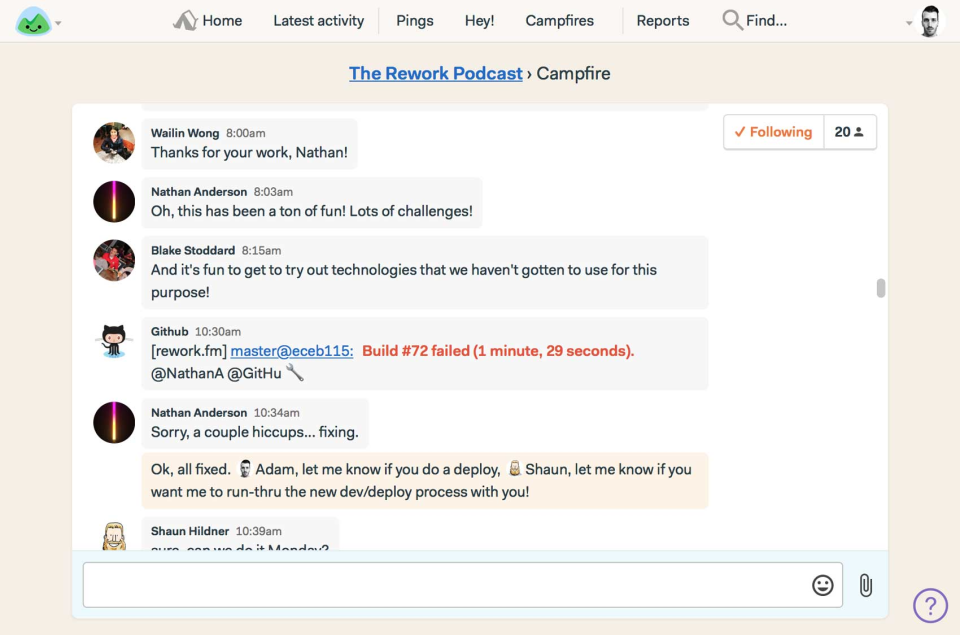Click the Github octocat avatar icon
The height and width of the screenshot is (635, 960).
(114, 341)
